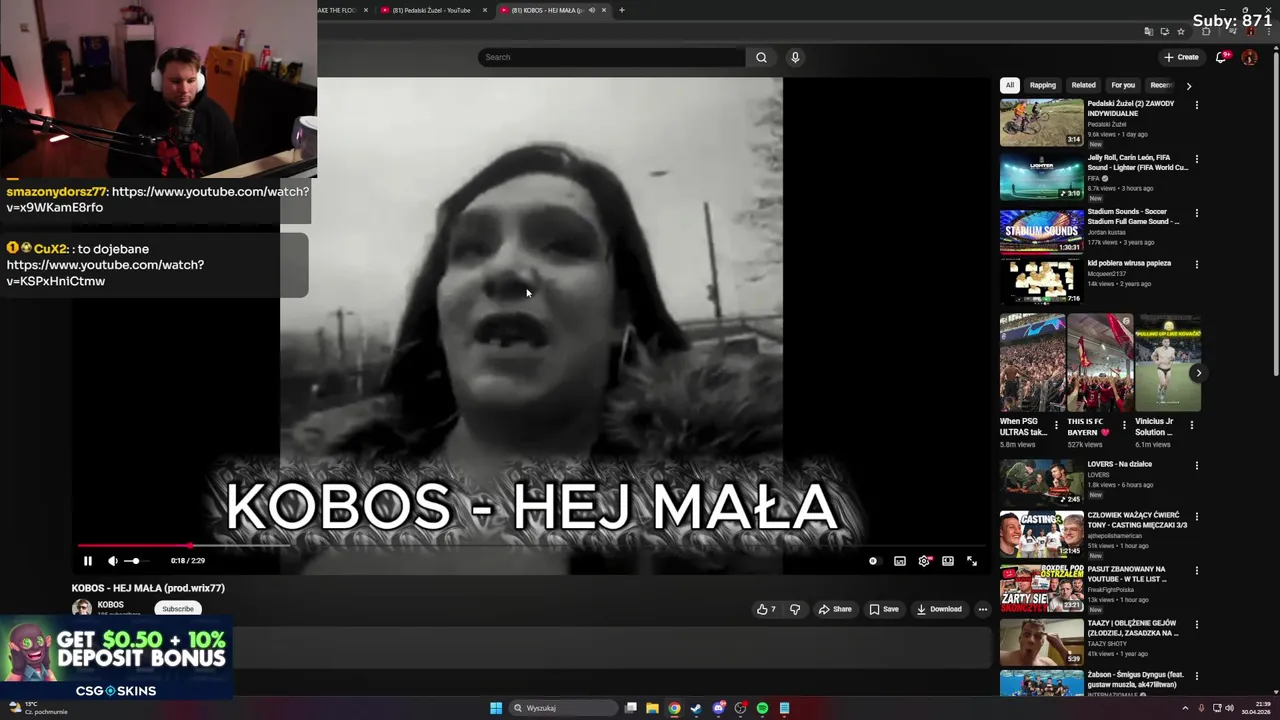The image size is (1280, 720).
Task: Open the Casting Mięczaki 3/3 video
Action: coord(1041,534)
